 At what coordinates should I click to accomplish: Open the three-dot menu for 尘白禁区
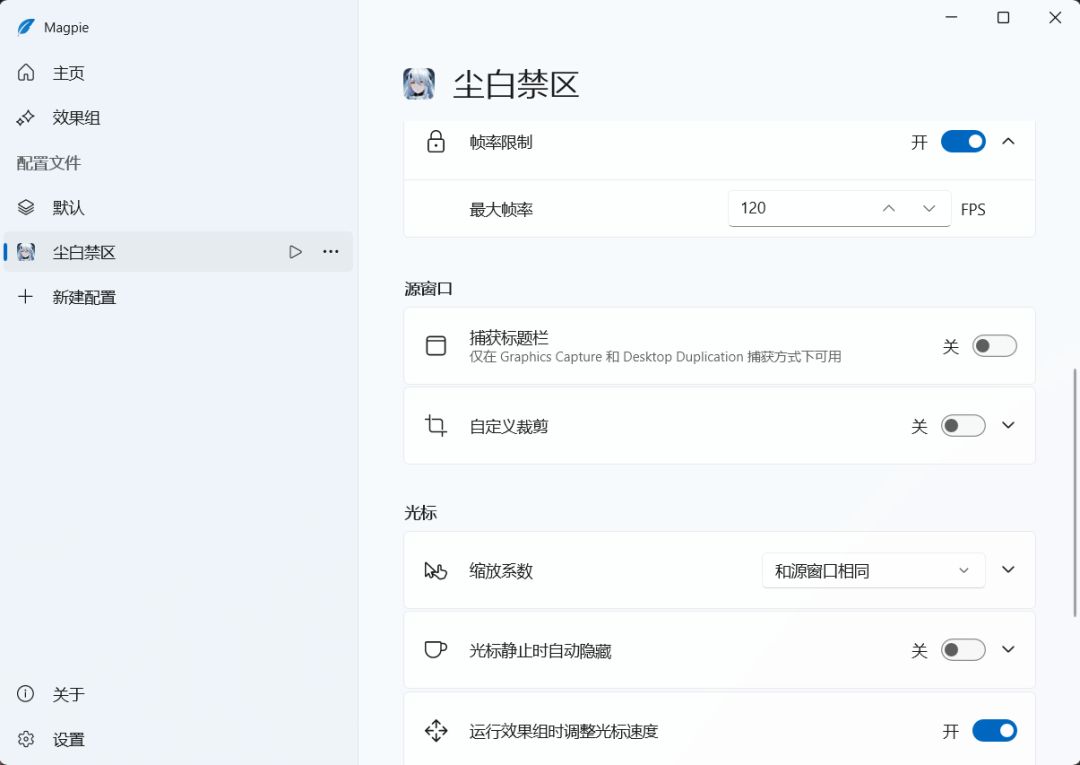[x=331, y=252]
